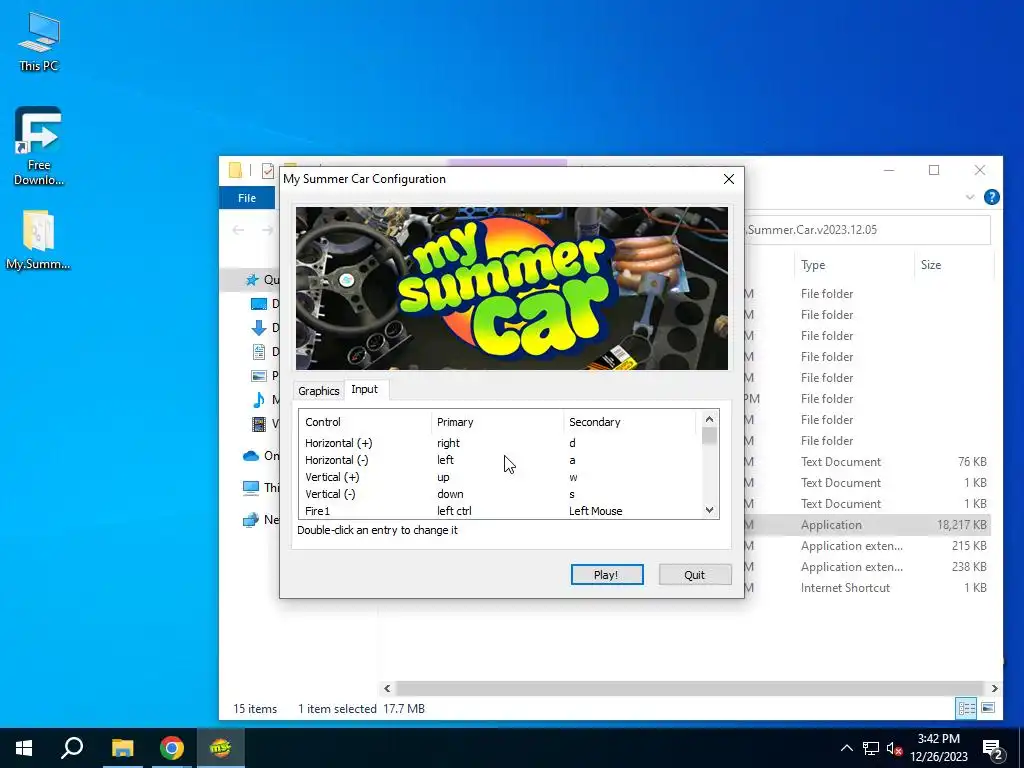Open File Explorer help icon

[991, 197]
